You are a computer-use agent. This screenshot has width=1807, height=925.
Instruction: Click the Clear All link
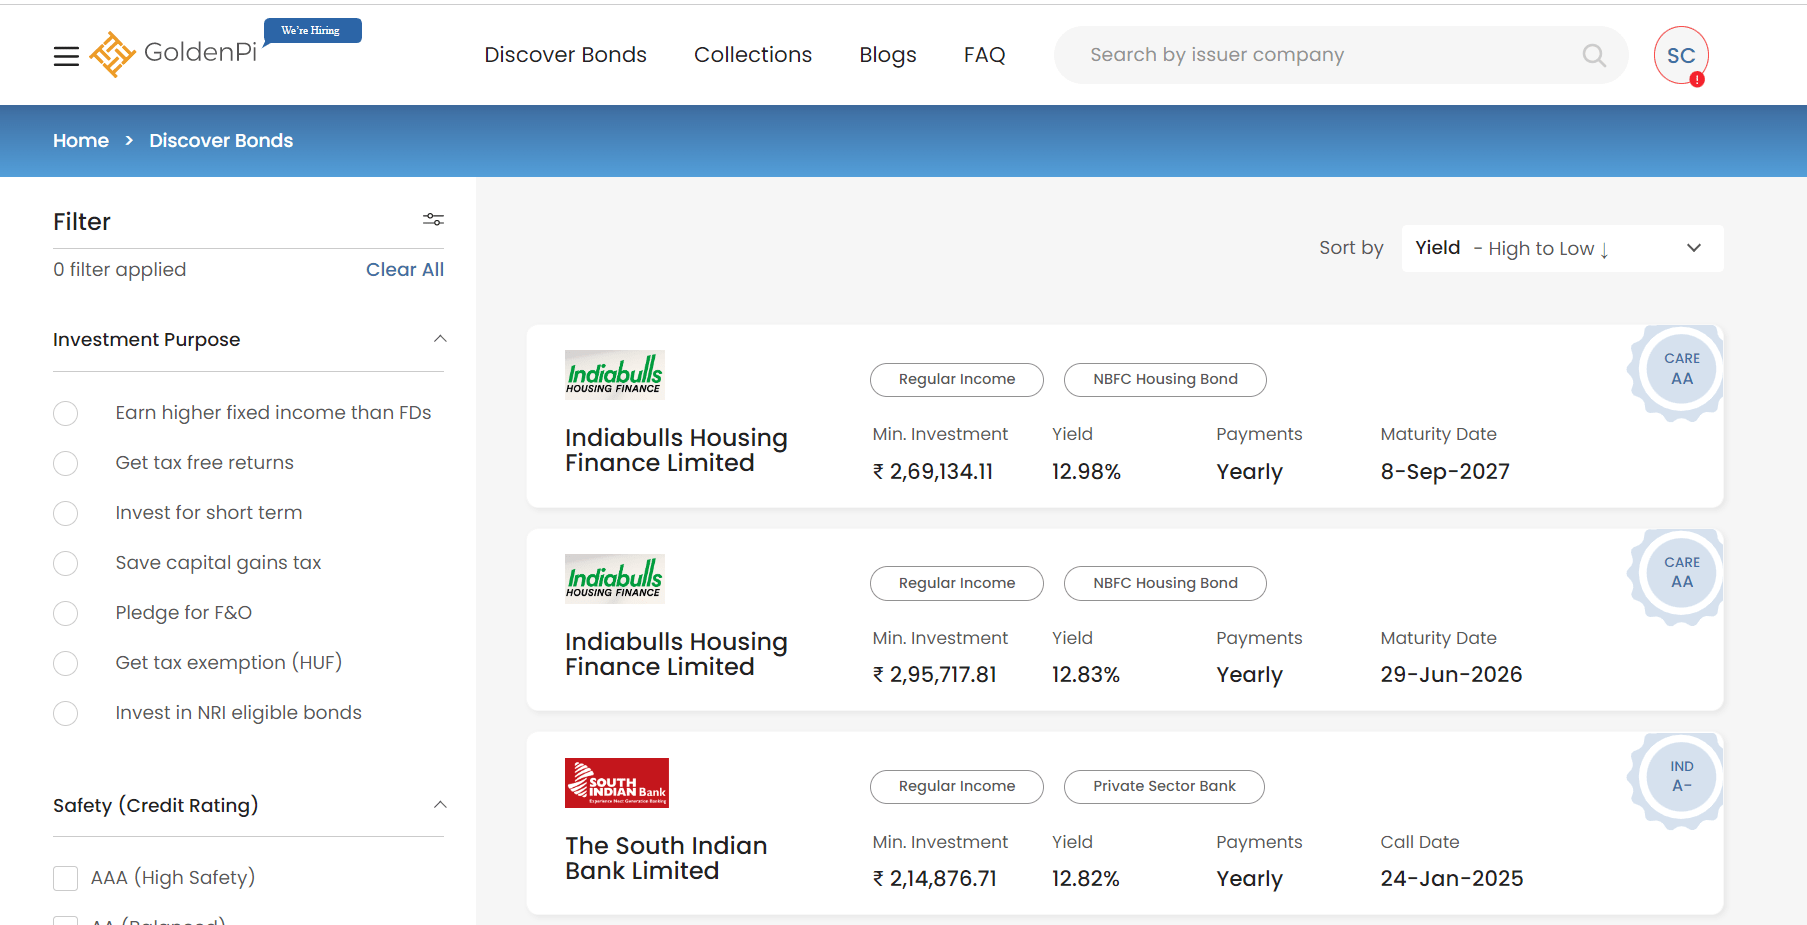(404, 269)
